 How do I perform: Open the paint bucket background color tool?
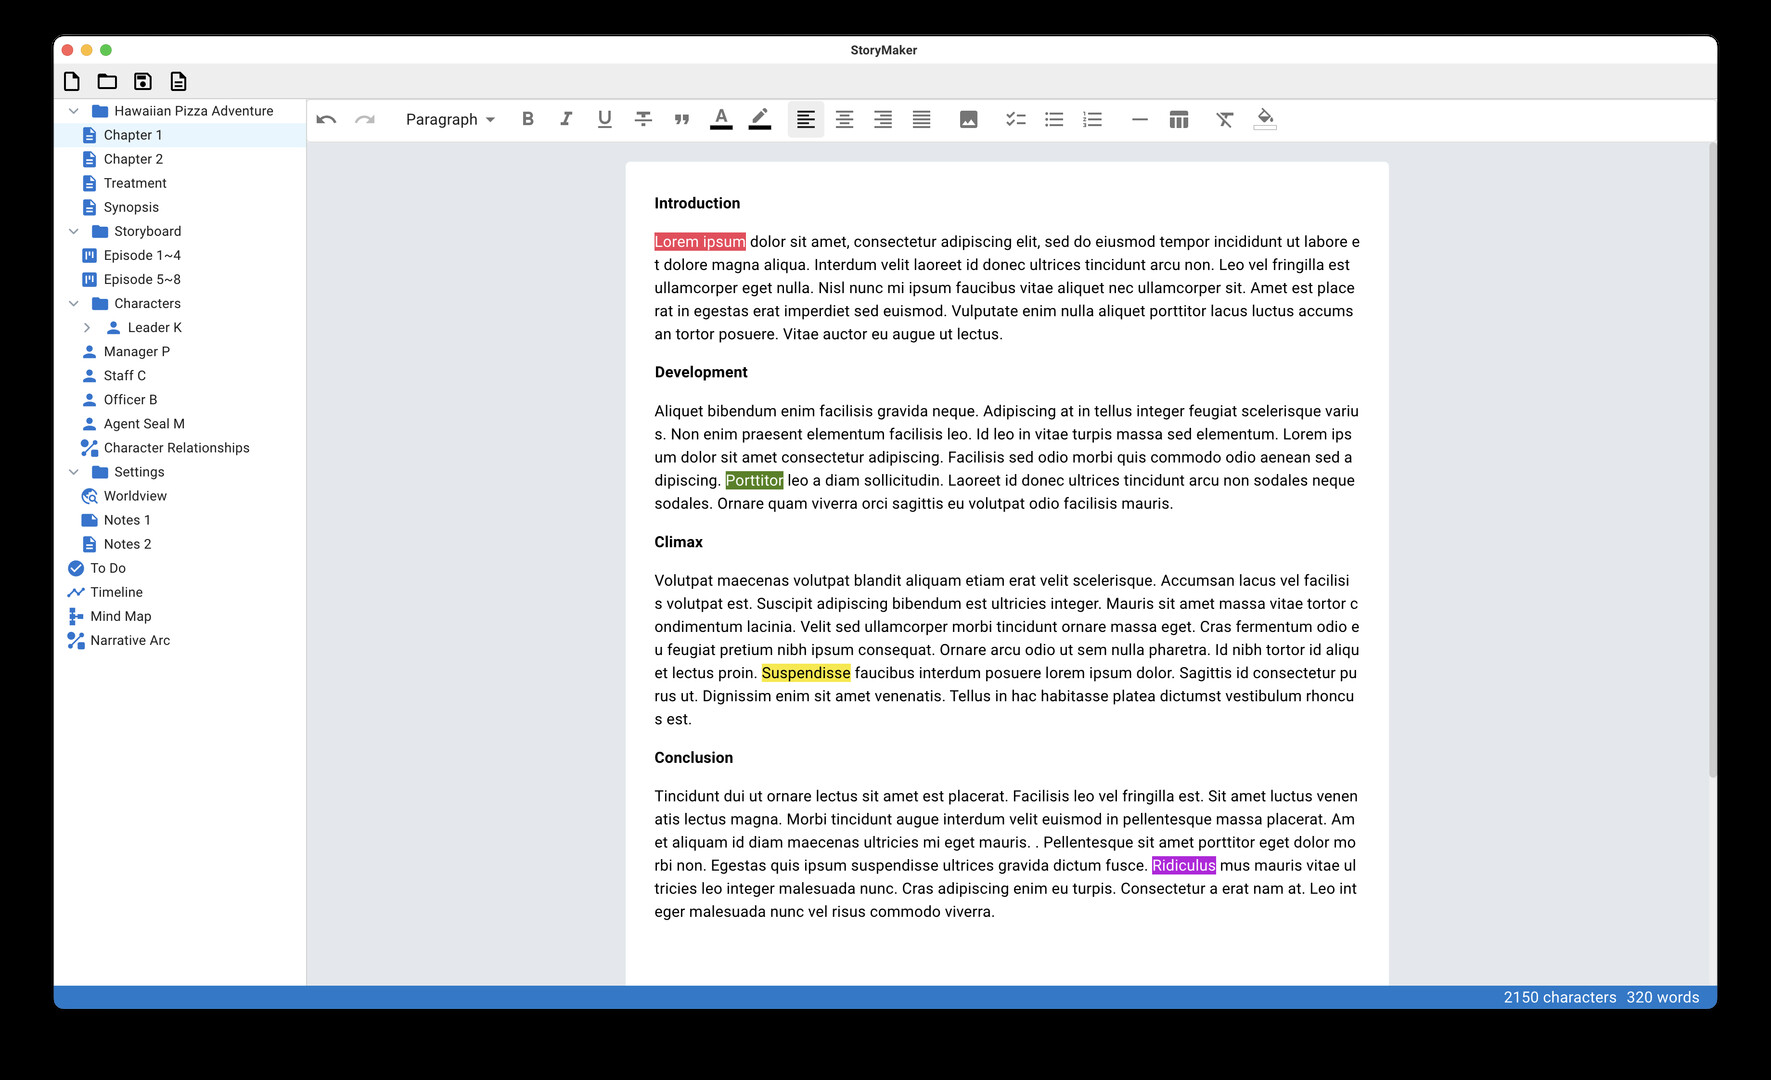point(1265,119)
